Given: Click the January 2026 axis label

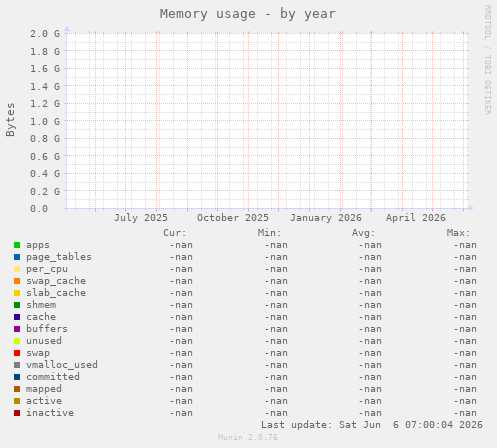Looking at the screenshot, I should tap(326, 218).
